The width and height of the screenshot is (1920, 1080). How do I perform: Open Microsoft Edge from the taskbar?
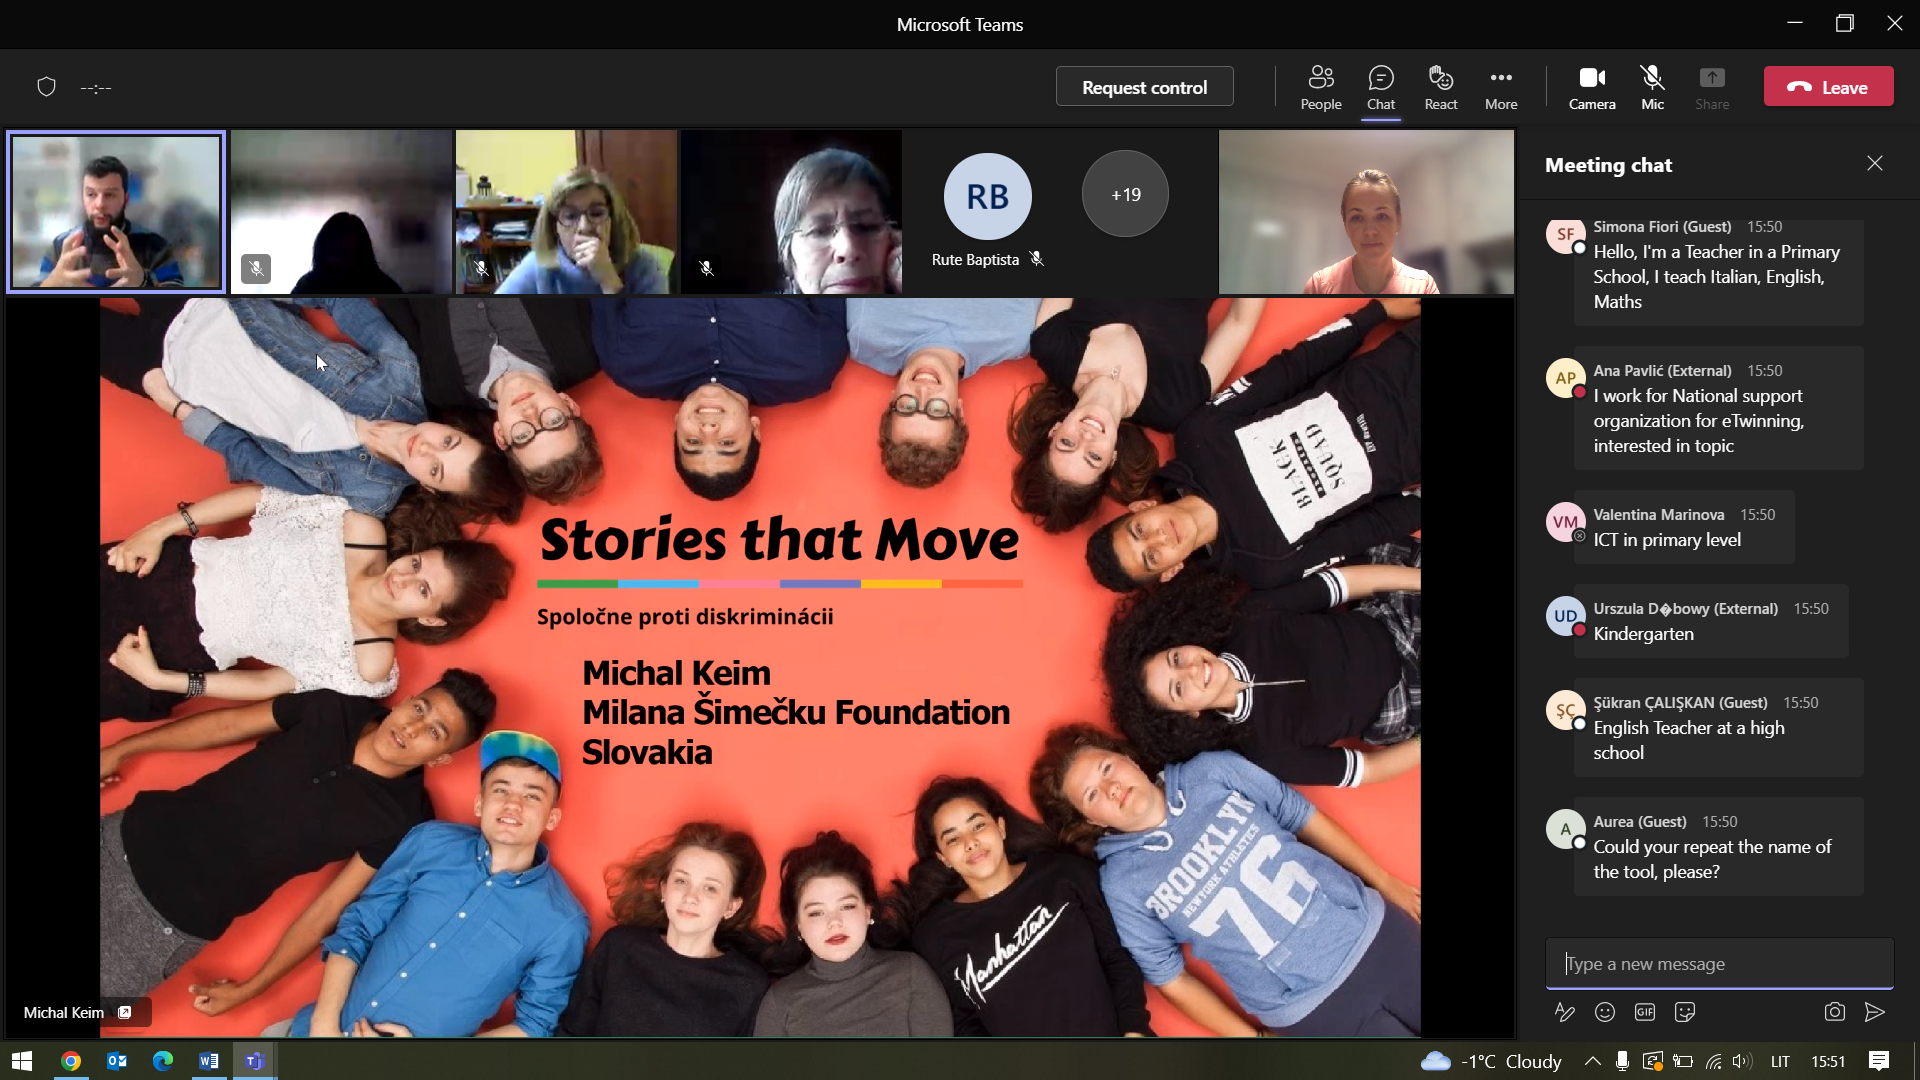point(163,1061)
